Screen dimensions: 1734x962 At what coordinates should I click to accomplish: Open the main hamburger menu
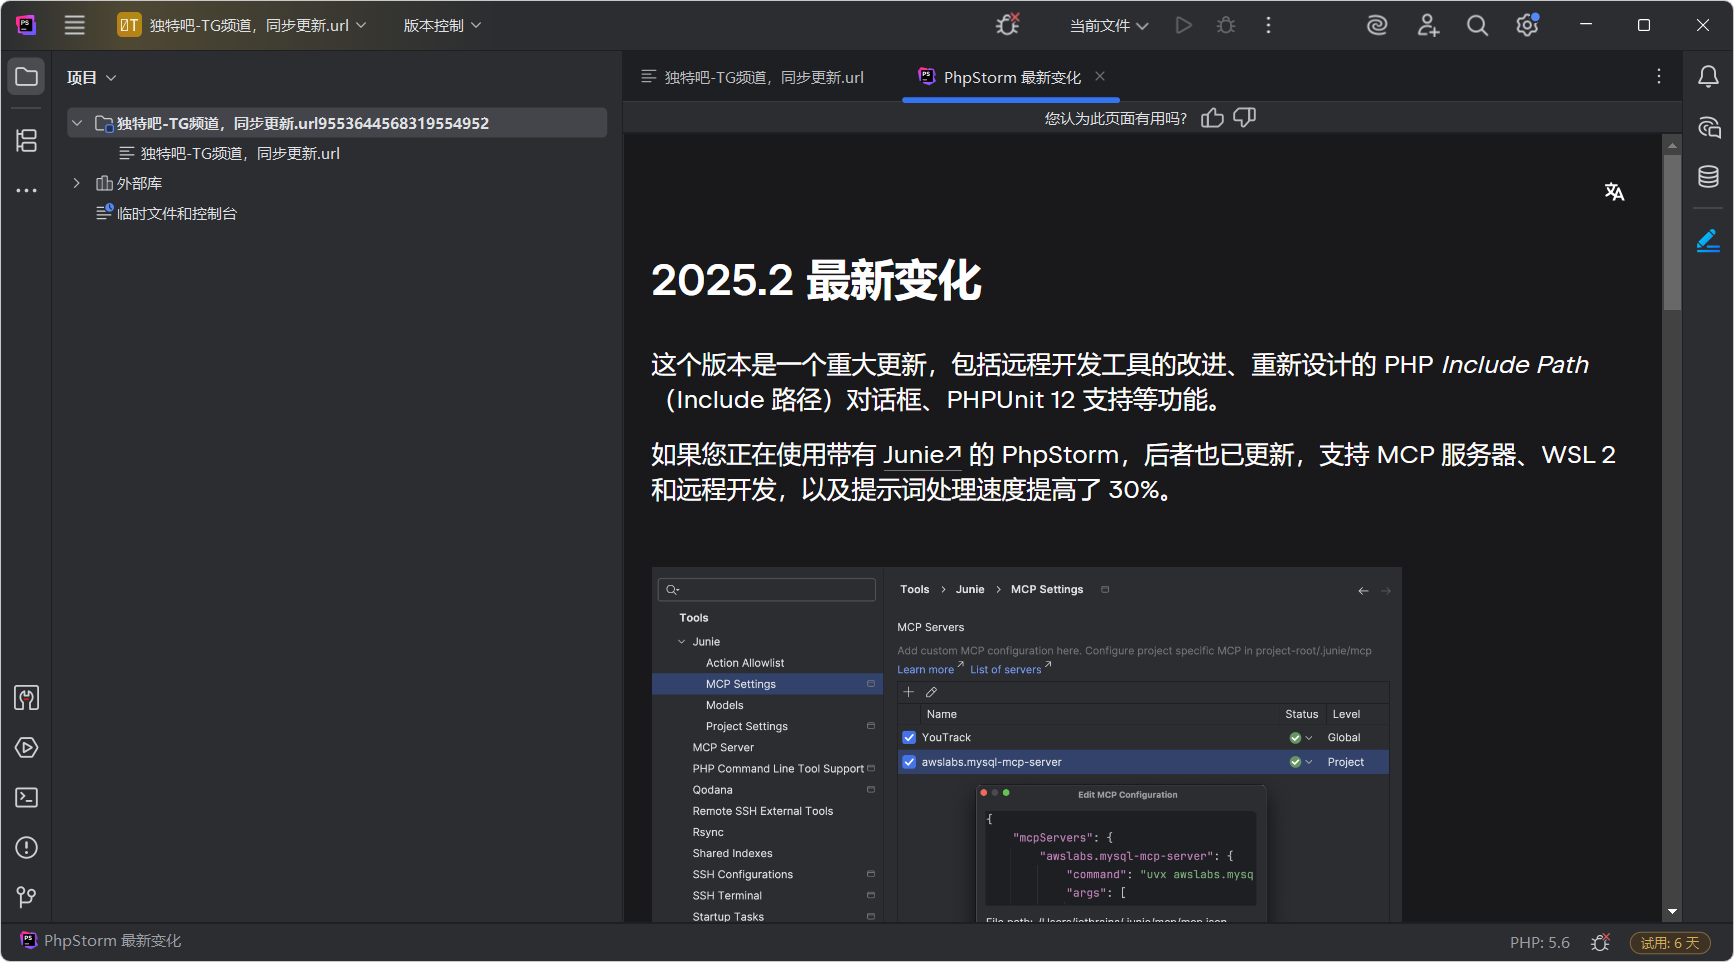[75, 25]
